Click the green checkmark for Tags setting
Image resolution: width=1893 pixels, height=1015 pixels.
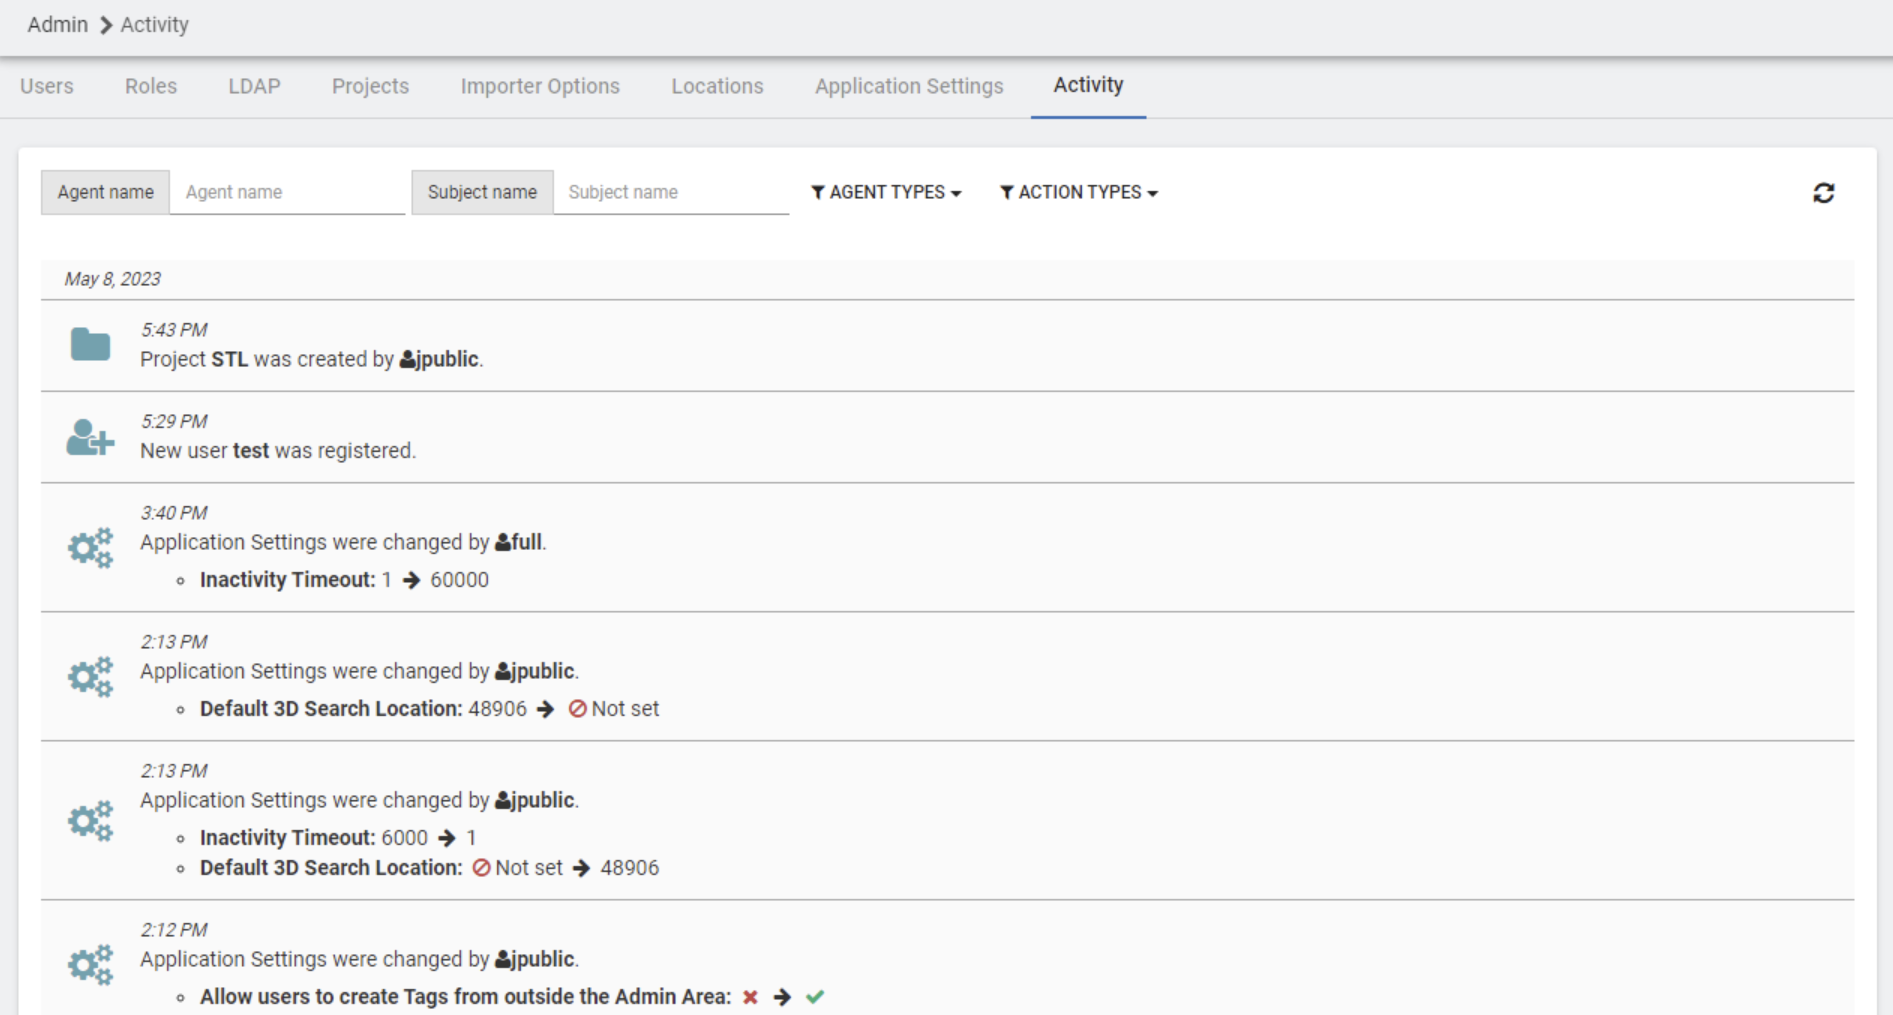pos(815,997)
